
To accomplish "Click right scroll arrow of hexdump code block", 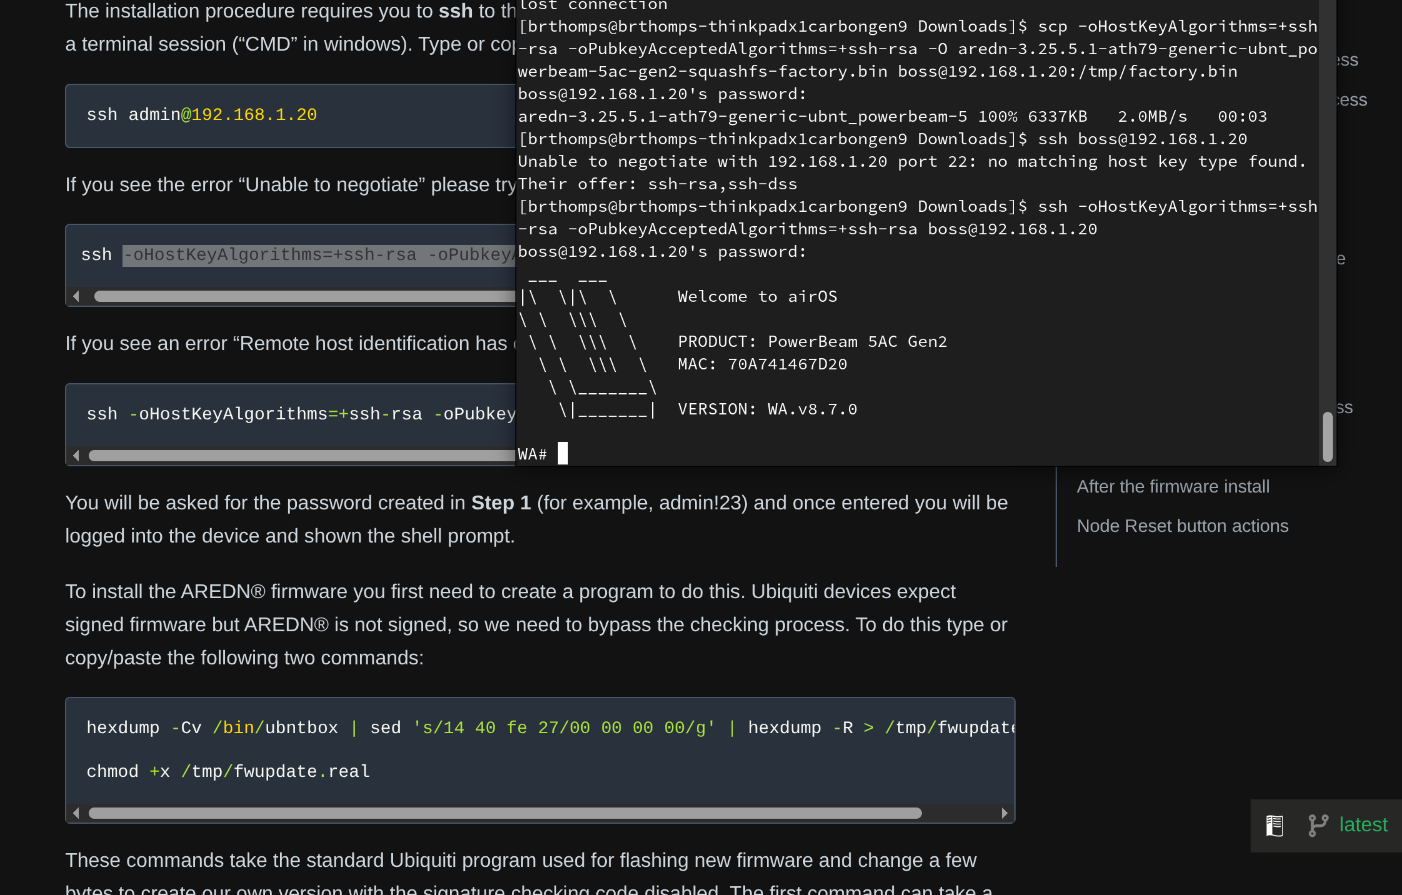I will pos(1004,813).
